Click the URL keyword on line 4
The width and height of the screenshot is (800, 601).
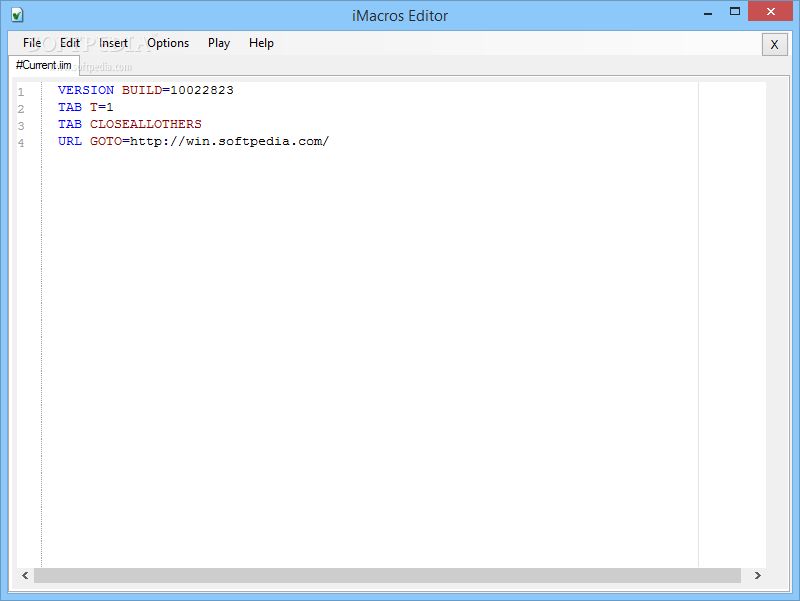tap(70, 141)
